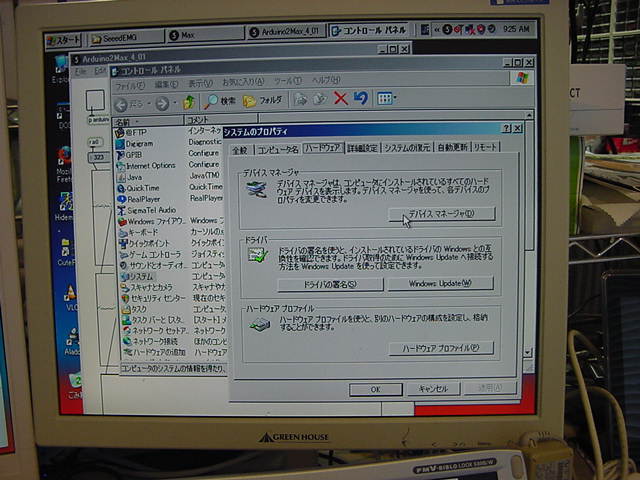Click the Back arrow toolbar icon
The height and width of the screenshot is (480, 640).
click(121, 105)
